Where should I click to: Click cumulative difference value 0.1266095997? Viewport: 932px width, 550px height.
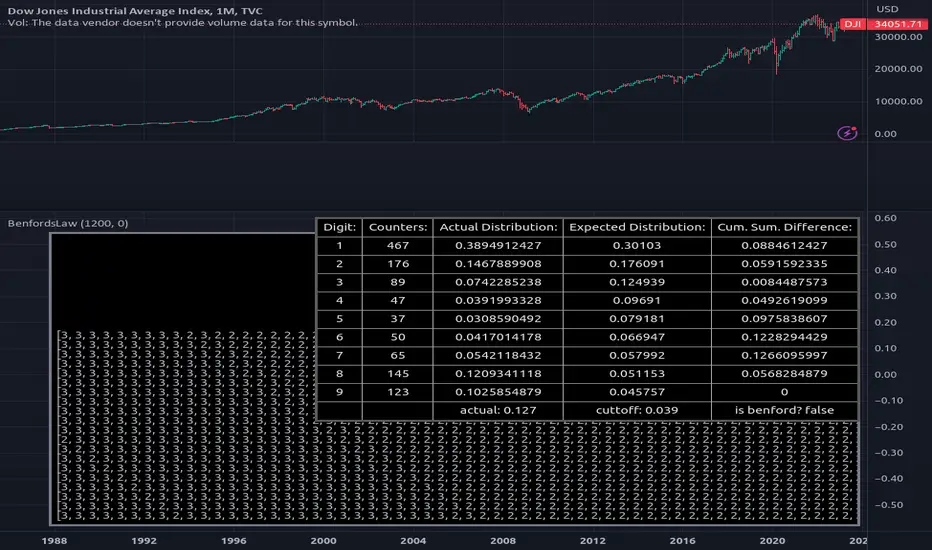point(785,356)
